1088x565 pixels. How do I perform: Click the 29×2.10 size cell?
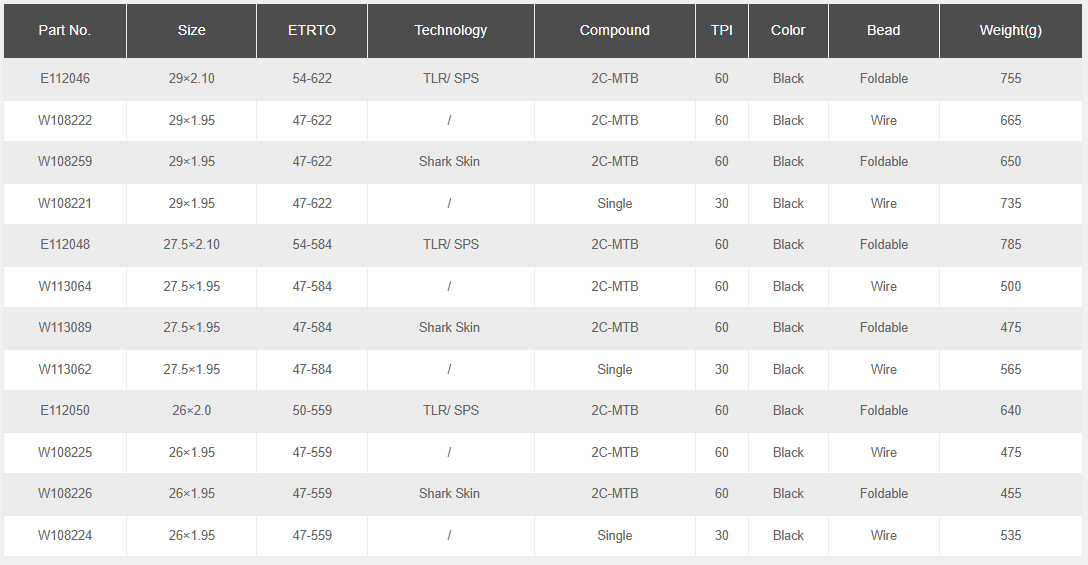pos(191,78)
